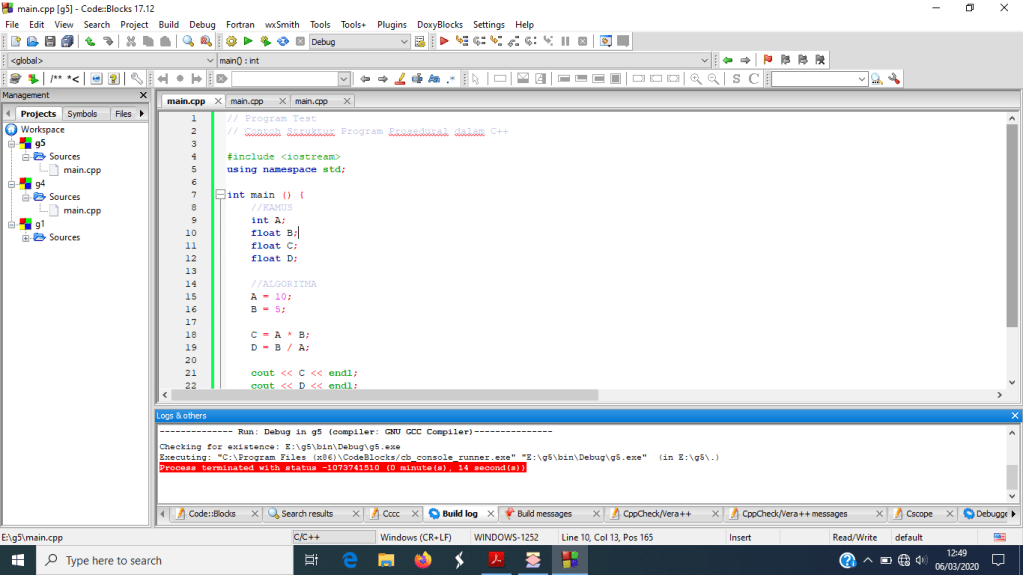Click the Save all files icon
Screen dimensions: 1023x575
pyautogui.click(x=67, y=41)
